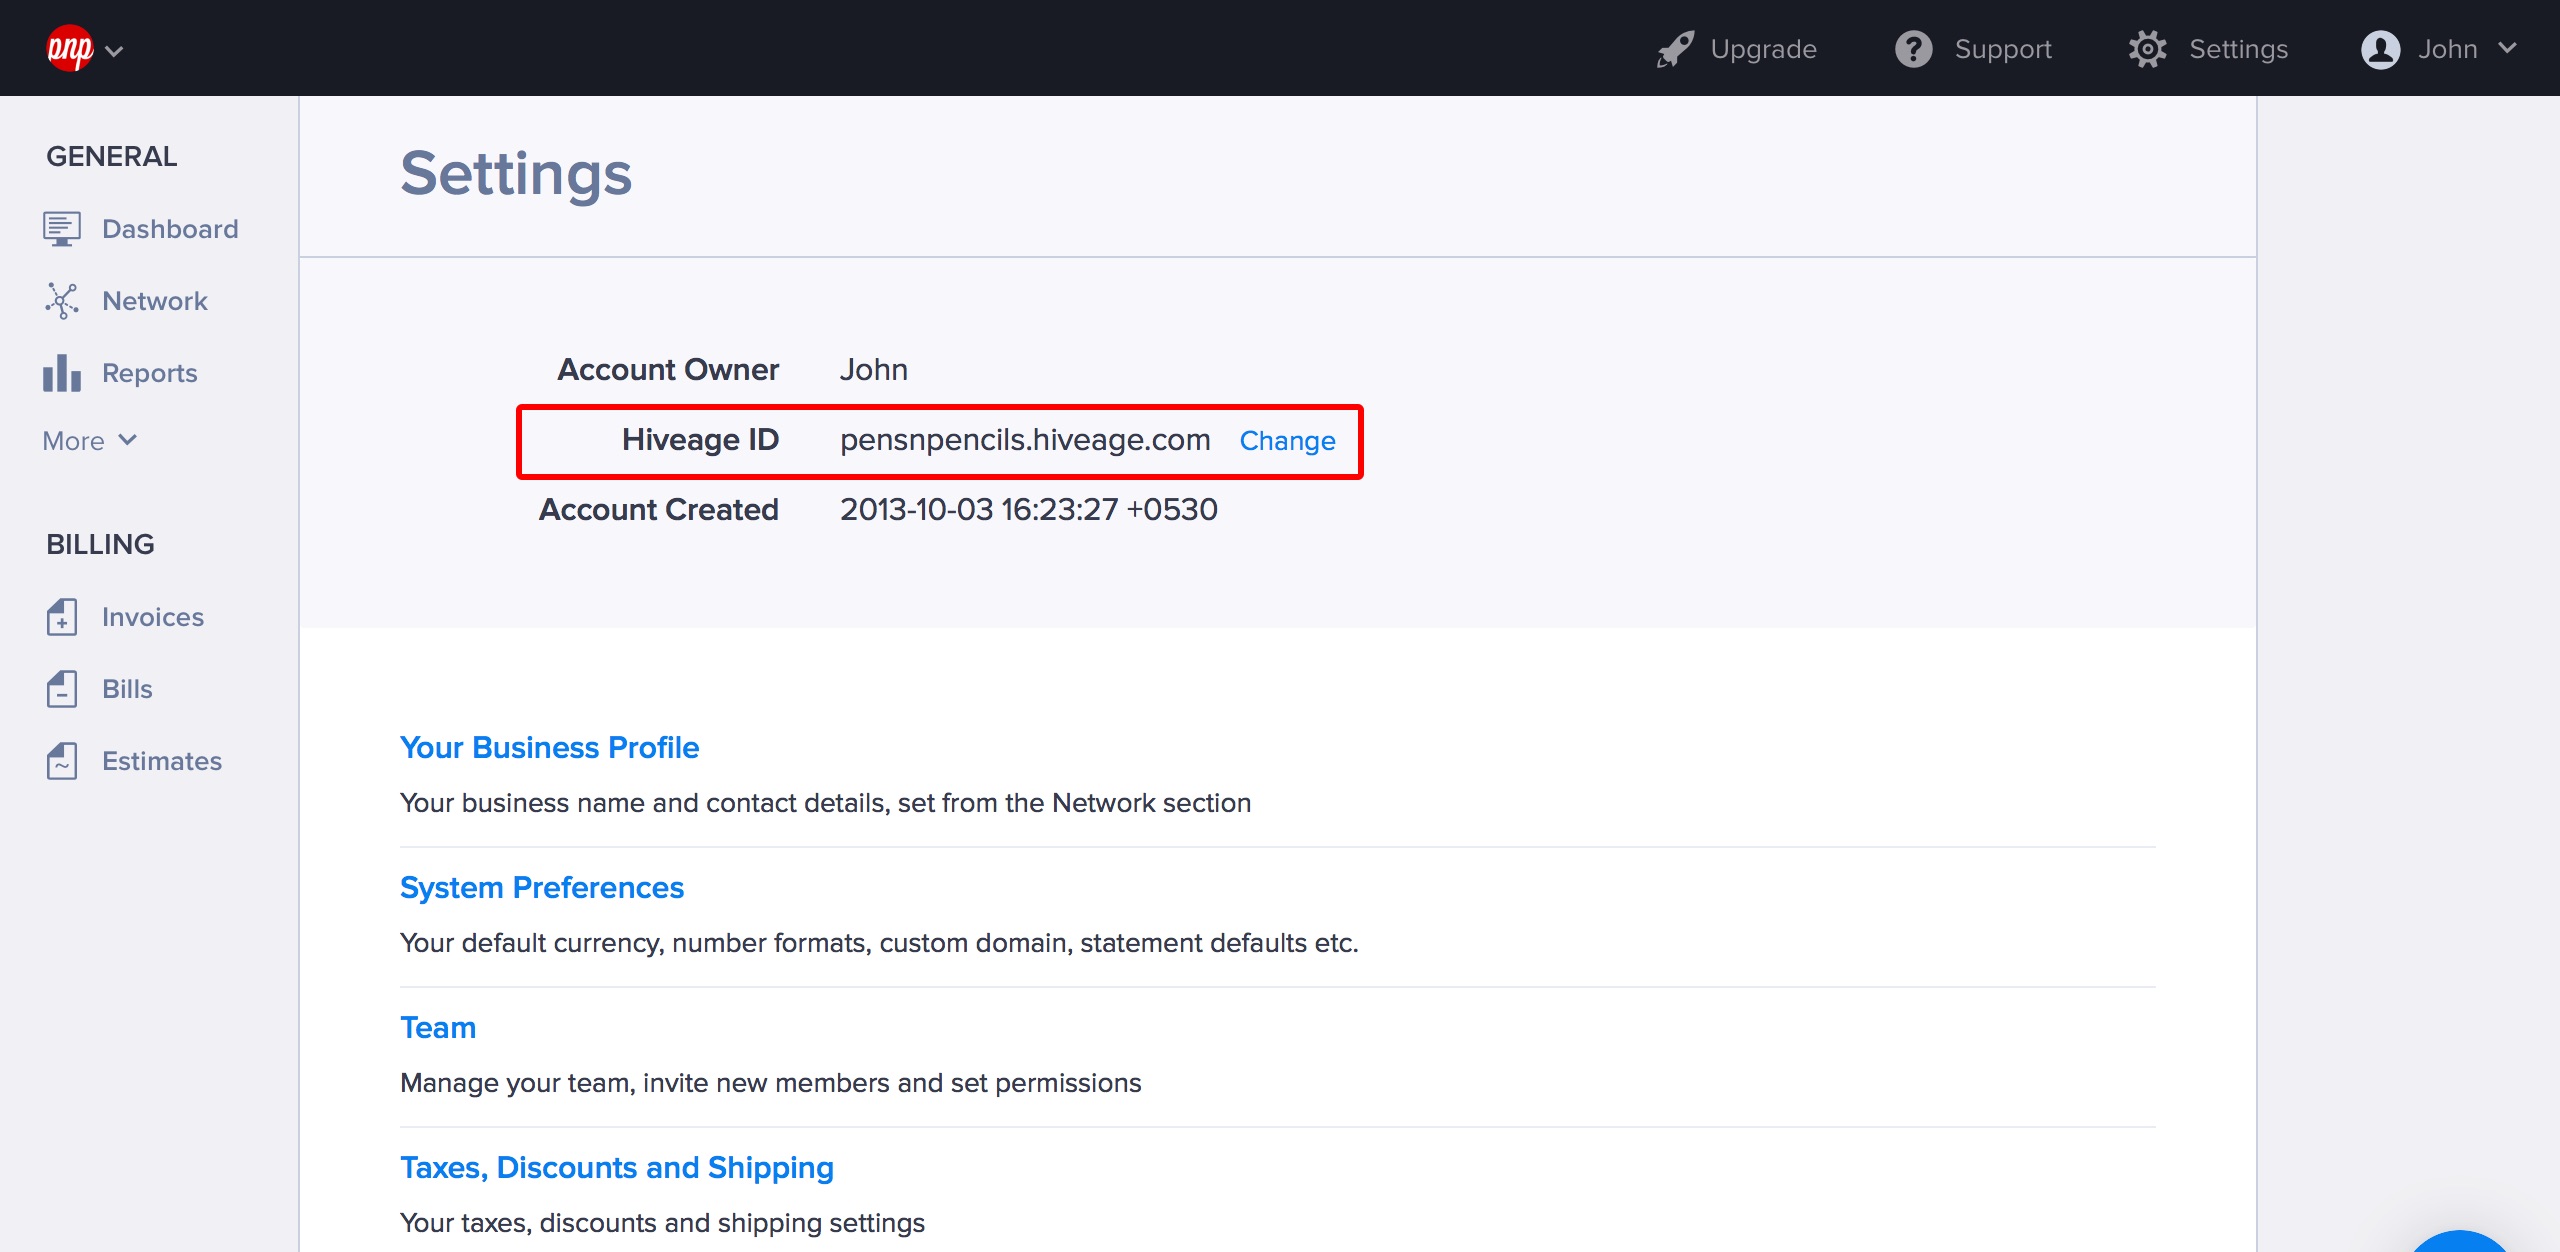This screenshot has height=1252, width=2560.
Task: Open Your Business Profile settings
Action: (549, 747)
